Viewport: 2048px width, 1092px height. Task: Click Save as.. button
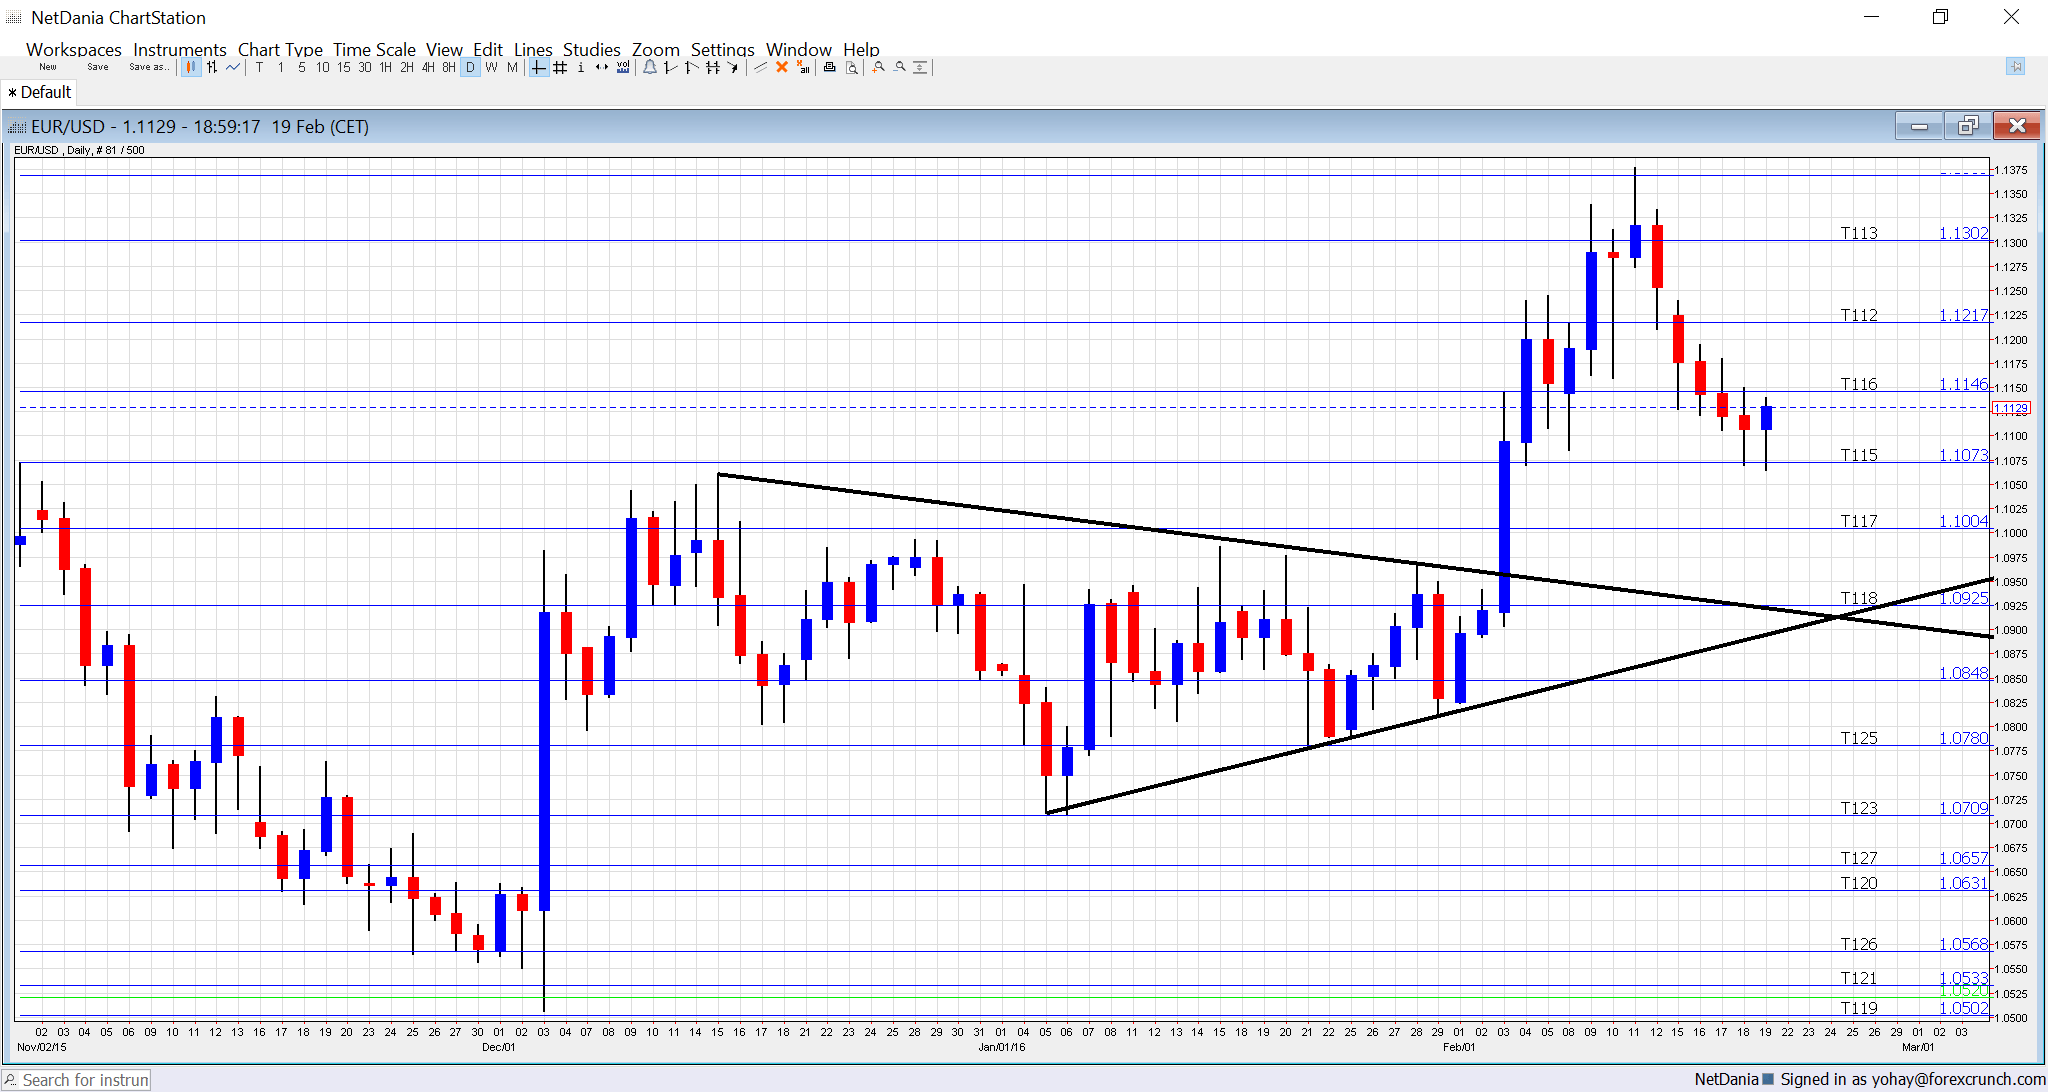(148, 67)
